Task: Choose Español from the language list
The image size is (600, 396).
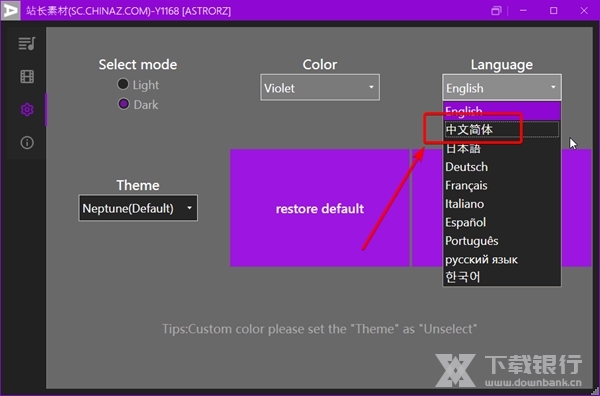Action: pos(502,222)
